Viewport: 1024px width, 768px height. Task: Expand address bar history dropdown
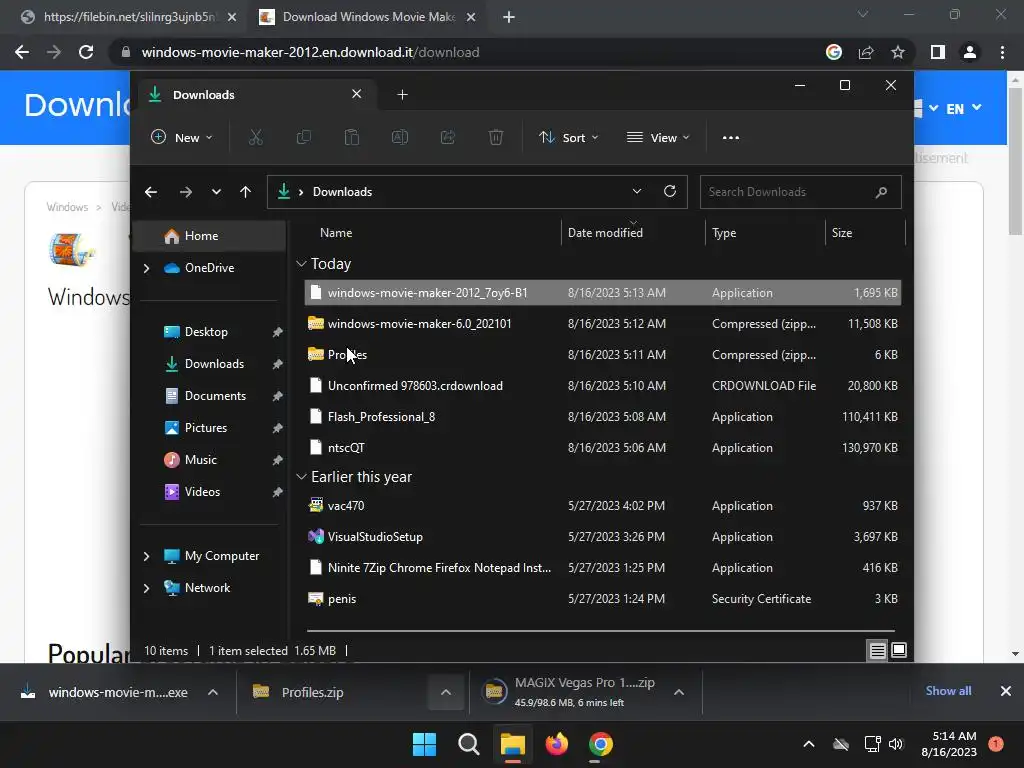pyautogui.click(x=637, y=191)
